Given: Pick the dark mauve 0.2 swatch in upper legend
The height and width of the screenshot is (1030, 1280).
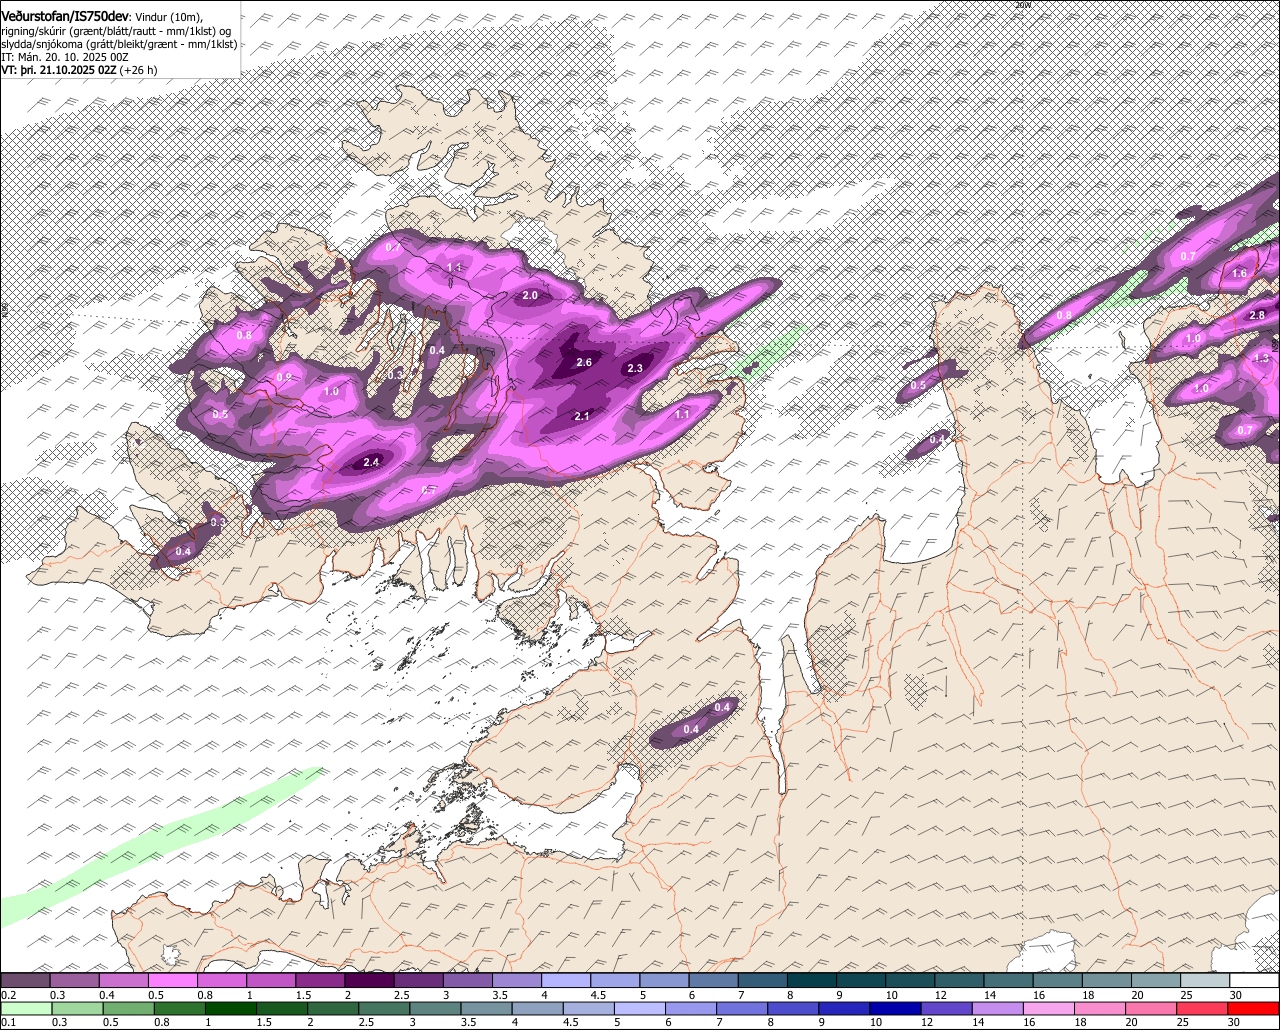Looking at the screenshot, I should tap(25, 980).
